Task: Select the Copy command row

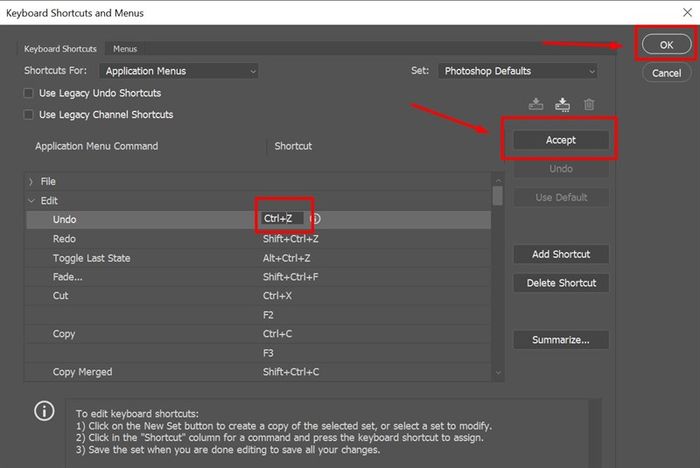Action: 258,334
